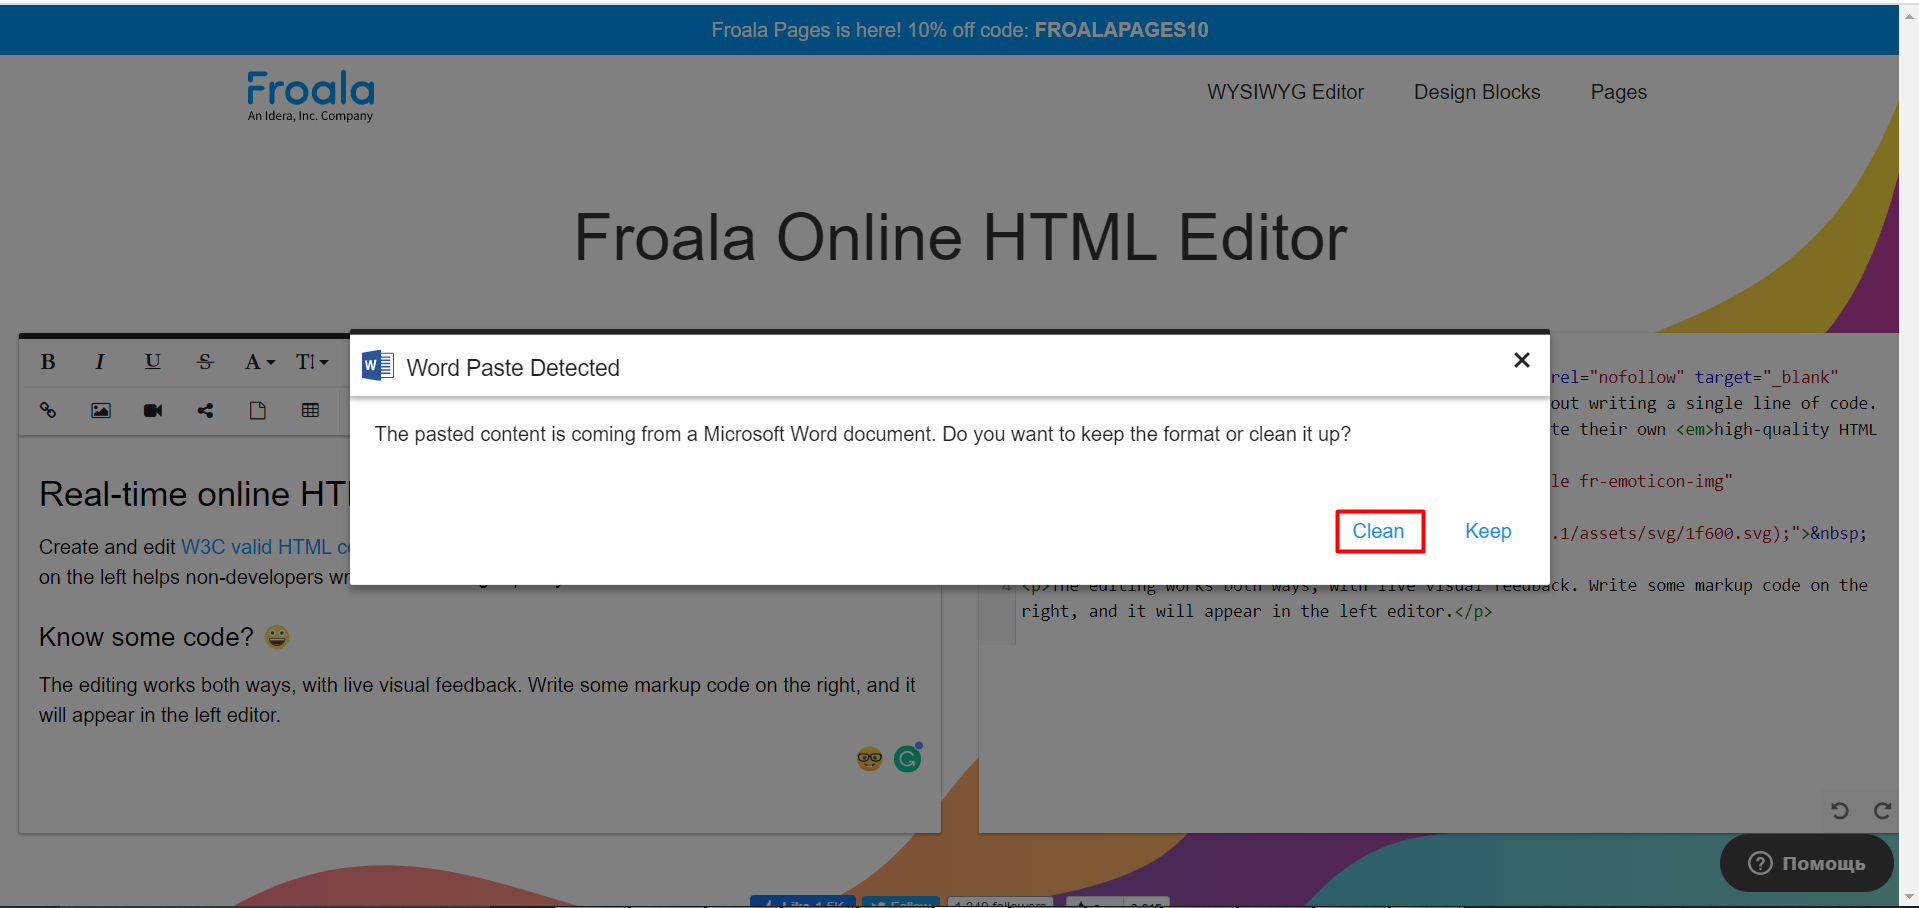1919x908 pixels.
Task: Toggle underline formatting in editor toolbar
Action: click(152, 362)
